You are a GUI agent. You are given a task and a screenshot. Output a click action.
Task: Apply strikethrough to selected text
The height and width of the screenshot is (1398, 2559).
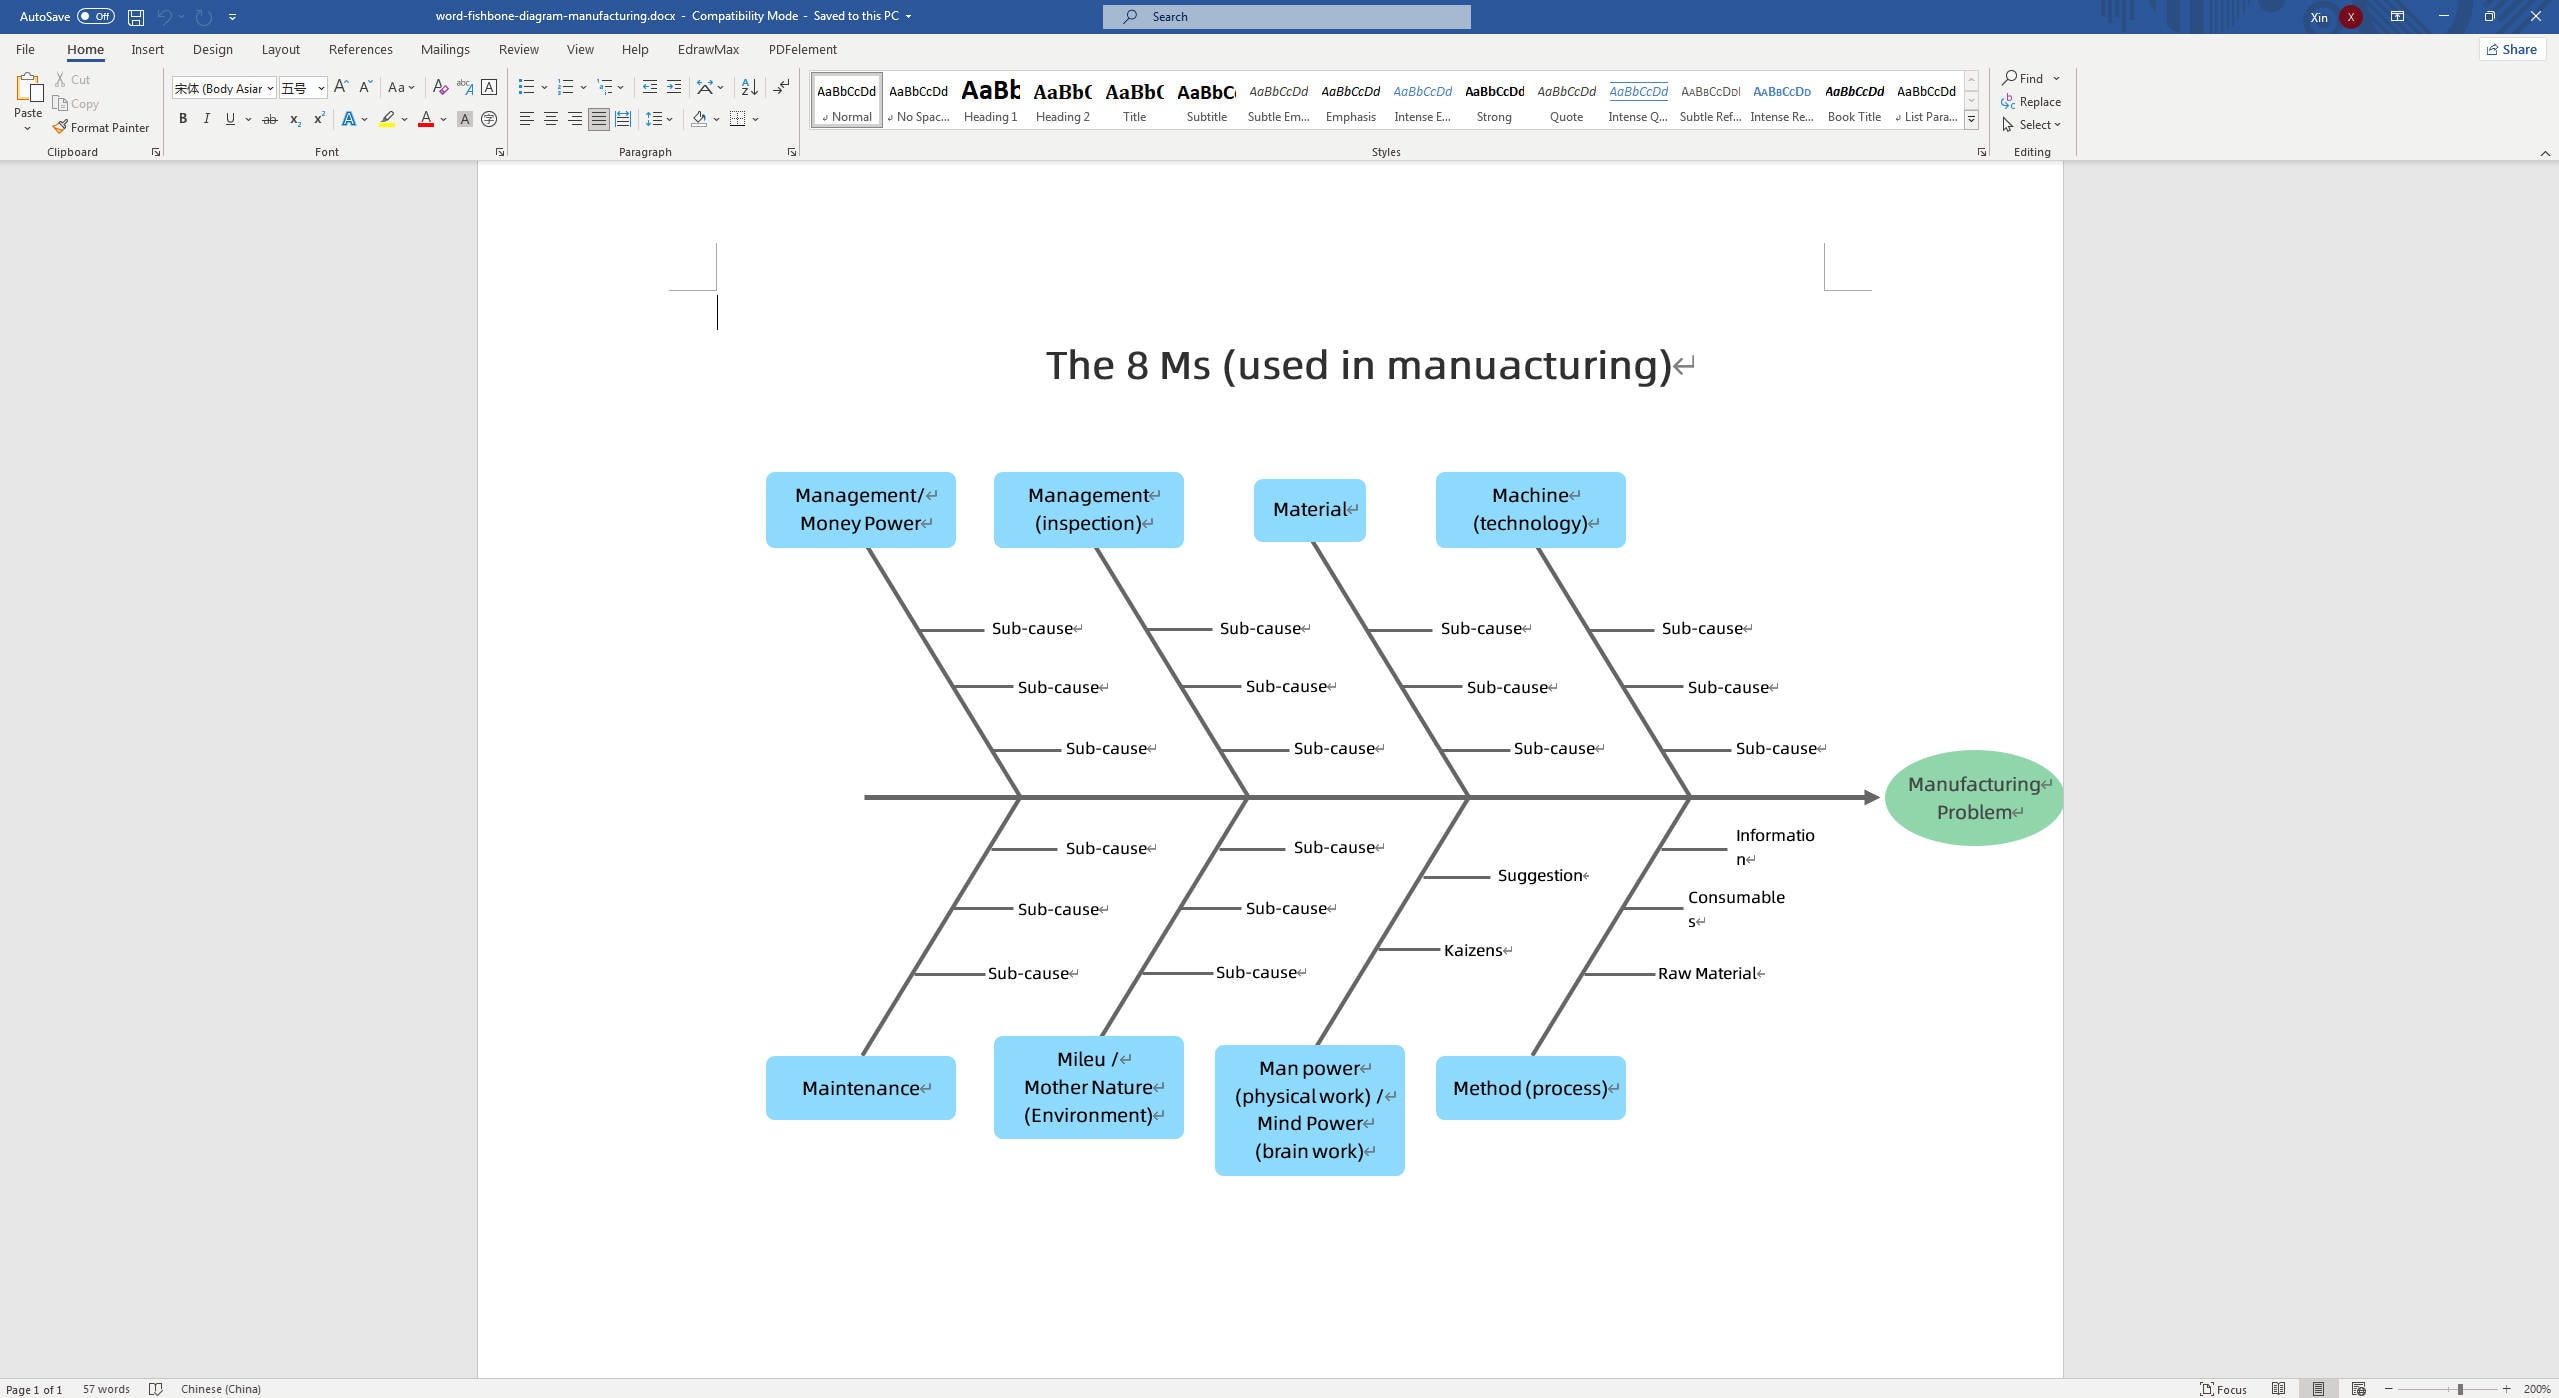(268, 119)
